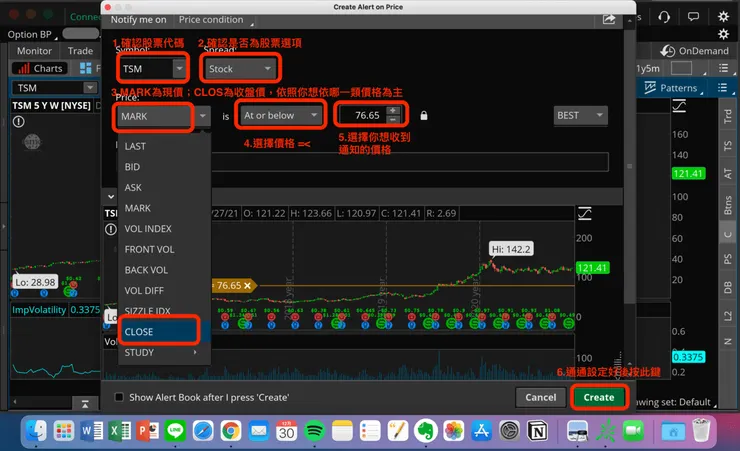Click the ImpVolatility study label
The image size is (740, 451).
pos(39,310)
